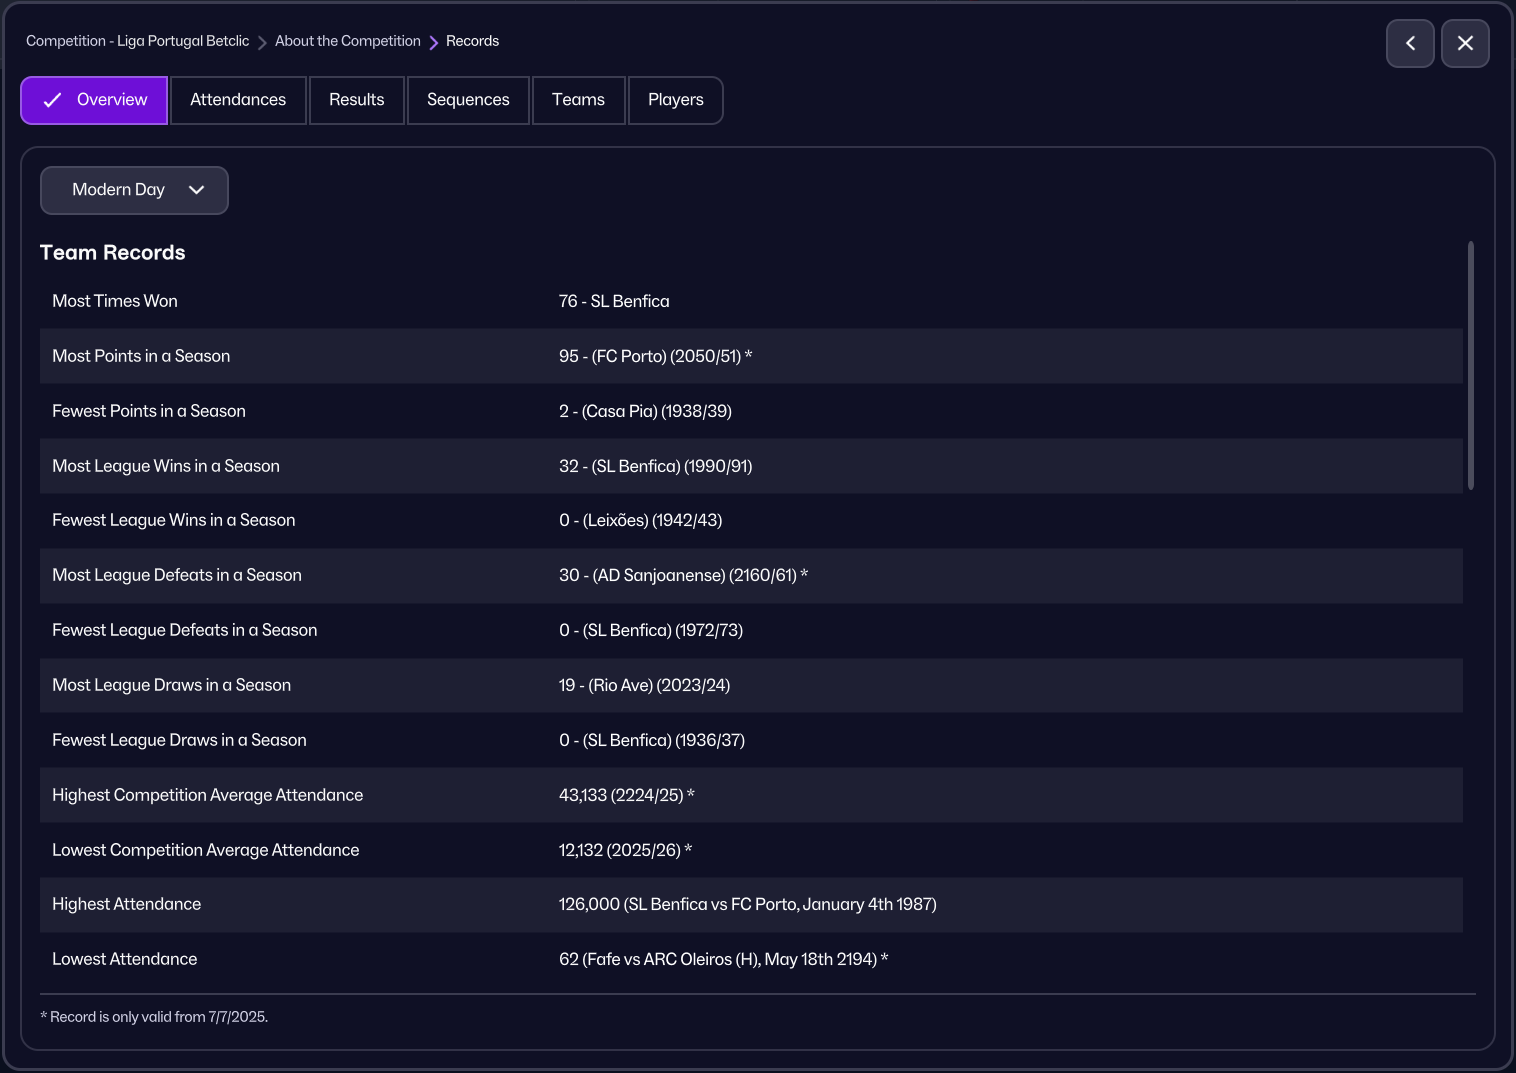Select the Fewest League Wins in a Season label
Viewport: 1516px width, 1073px height.
(x=174, y=520)
